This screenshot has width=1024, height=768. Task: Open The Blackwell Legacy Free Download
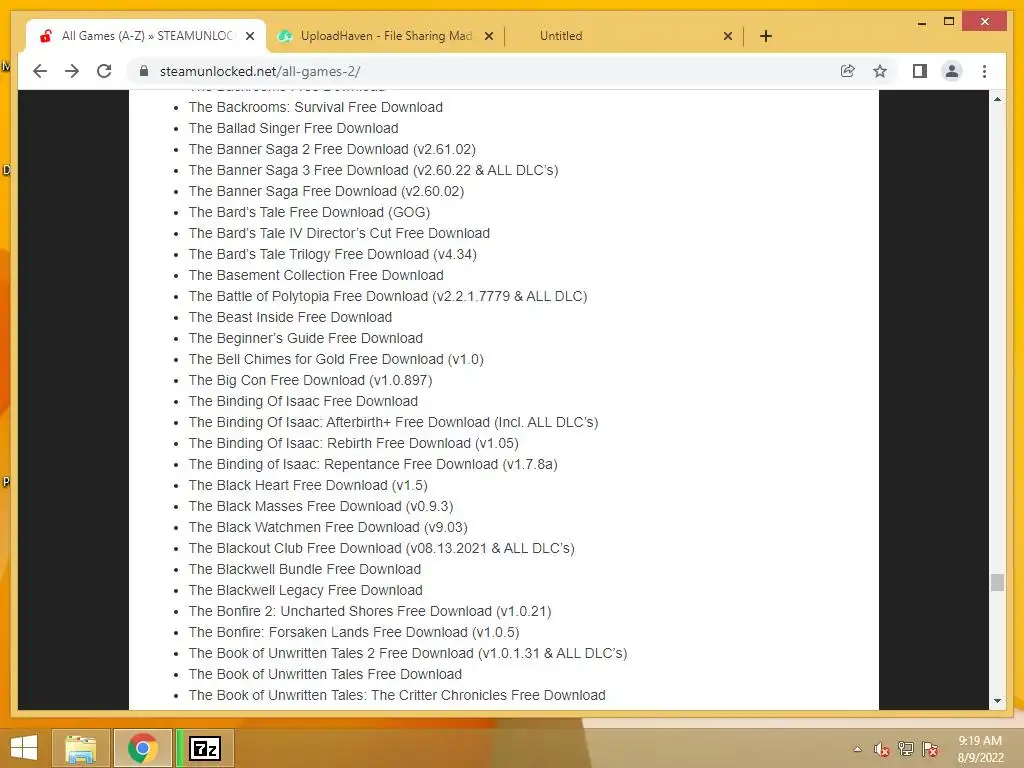[x=306, y=590]
